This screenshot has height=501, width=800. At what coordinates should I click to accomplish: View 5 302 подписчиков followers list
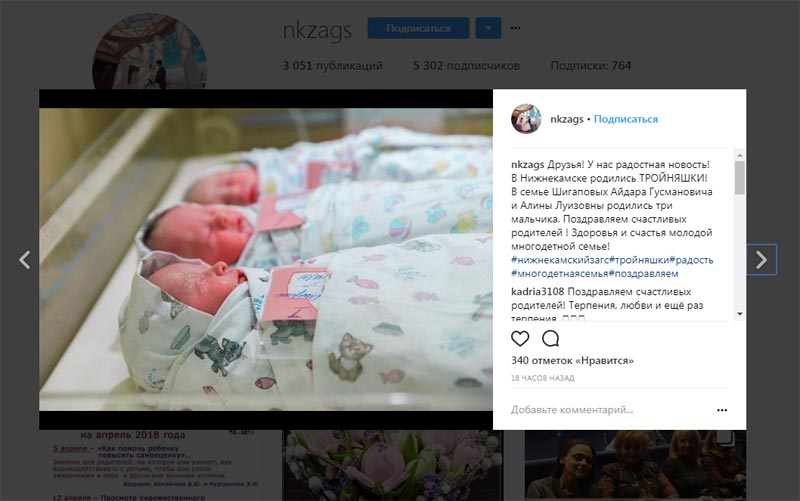click(x=466, y=66)
